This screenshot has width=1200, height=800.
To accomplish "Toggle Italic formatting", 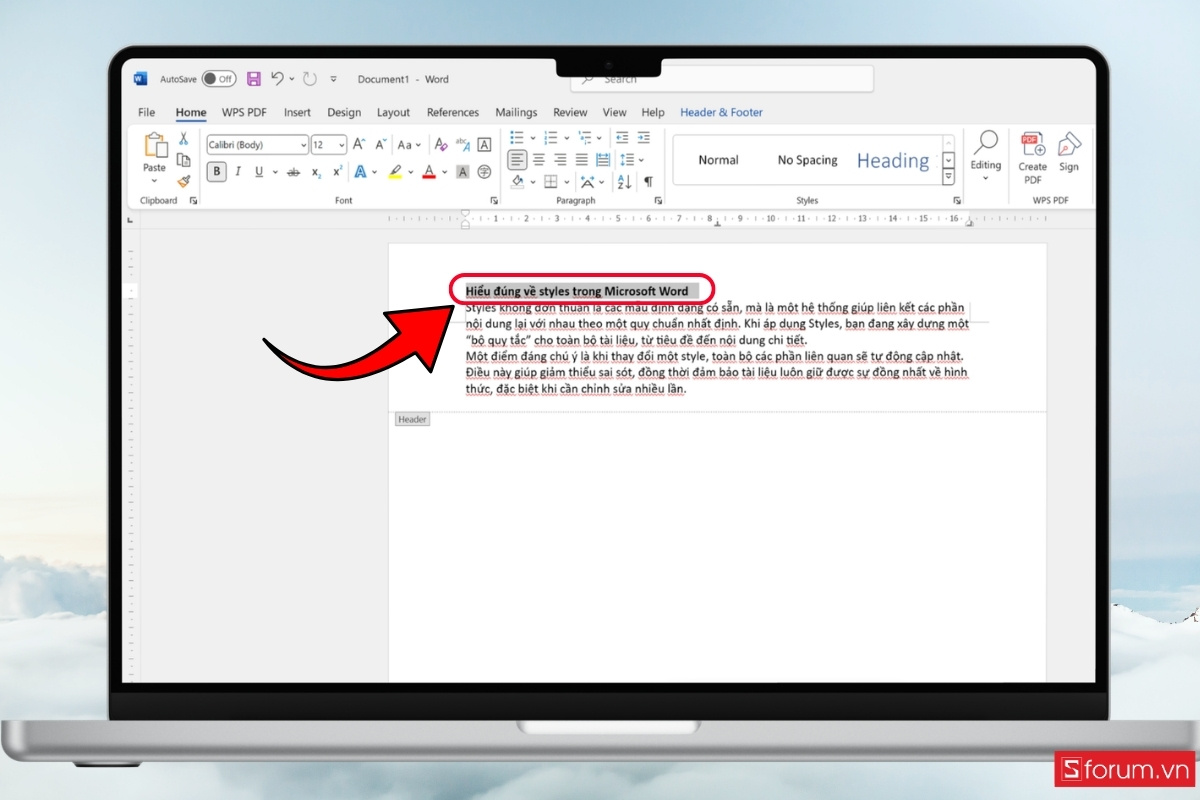I will click(238, 172).
